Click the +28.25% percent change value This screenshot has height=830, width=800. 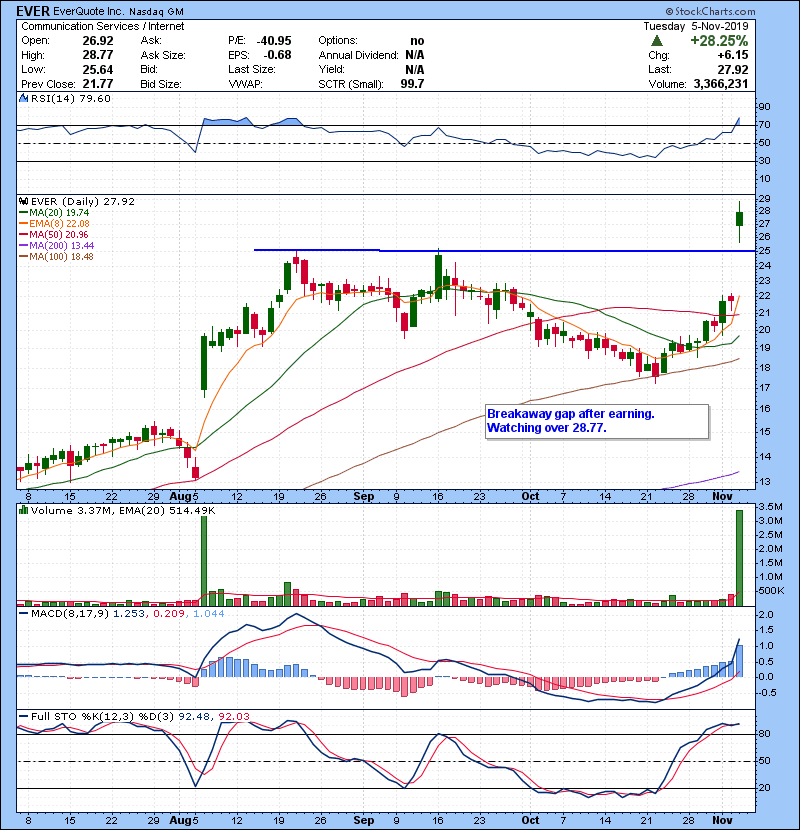click(718, 41)
